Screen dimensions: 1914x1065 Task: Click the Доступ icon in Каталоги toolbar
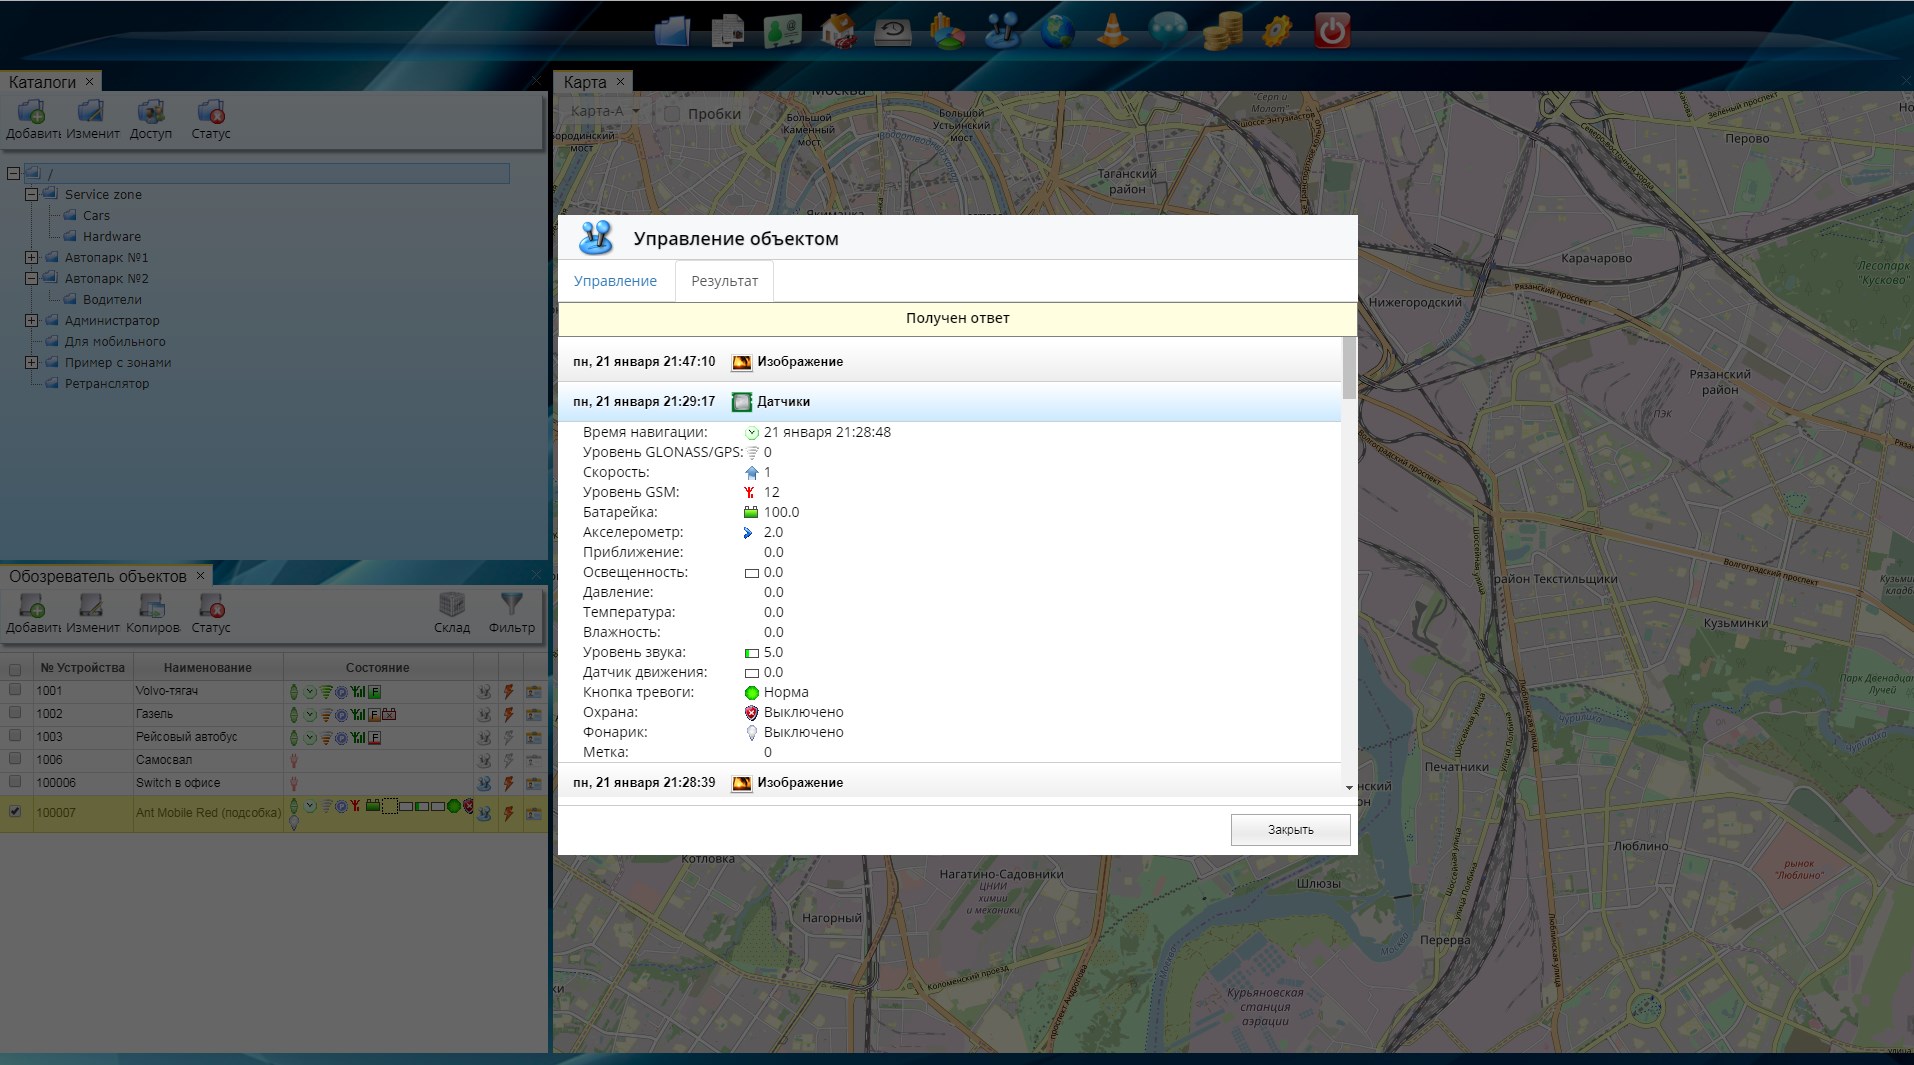[x=151, y=113]
